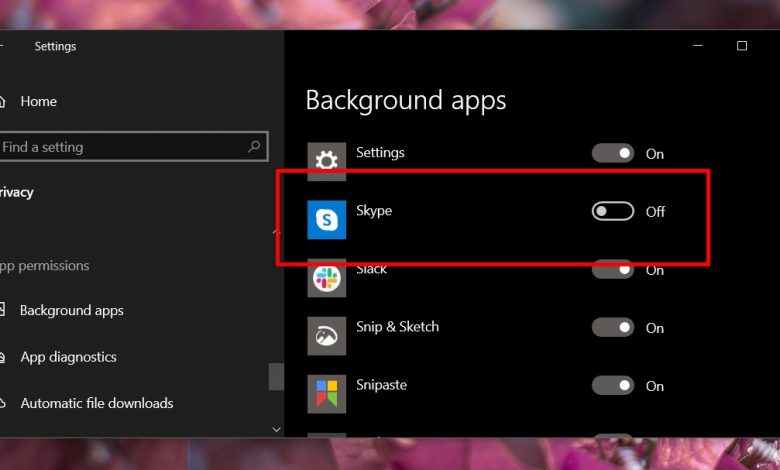Maximize the Settings window
The image size is (780, 470).
coord(742,46)
